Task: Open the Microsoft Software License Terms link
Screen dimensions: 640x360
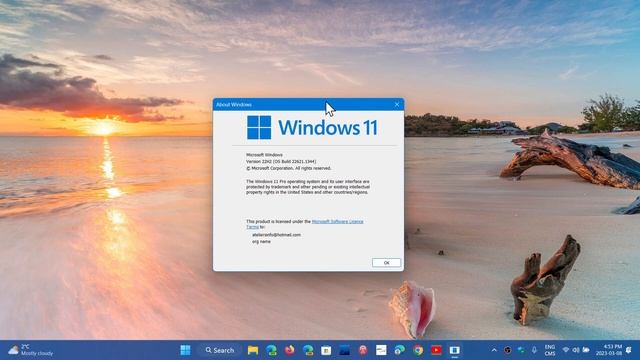Action: pyautogui.click(x=337, y=221)
